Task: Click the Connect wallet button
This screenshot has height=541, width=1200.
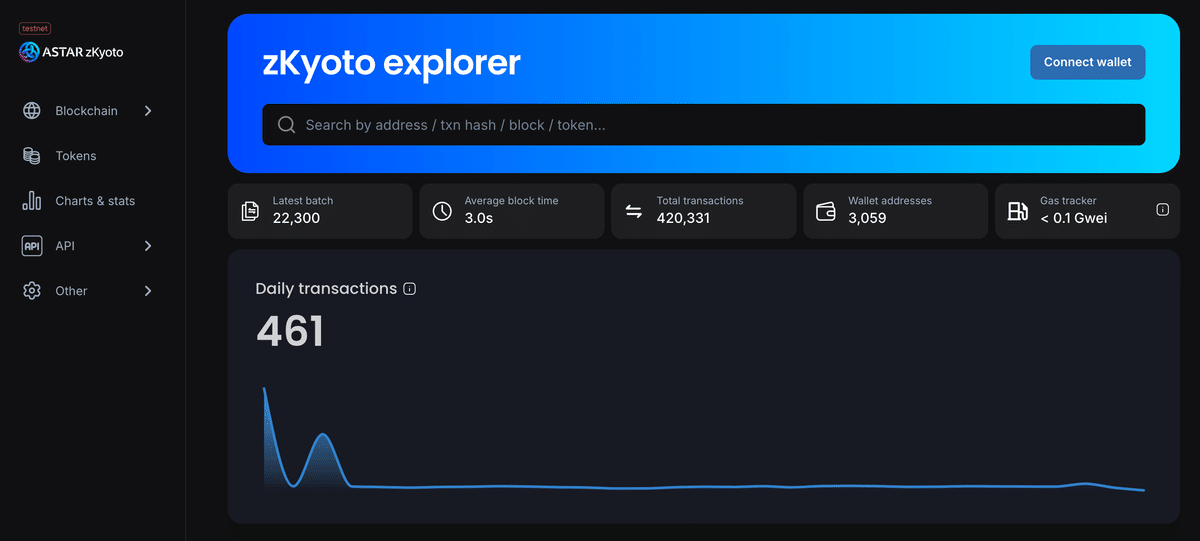Action: [x=1088, y=62]
